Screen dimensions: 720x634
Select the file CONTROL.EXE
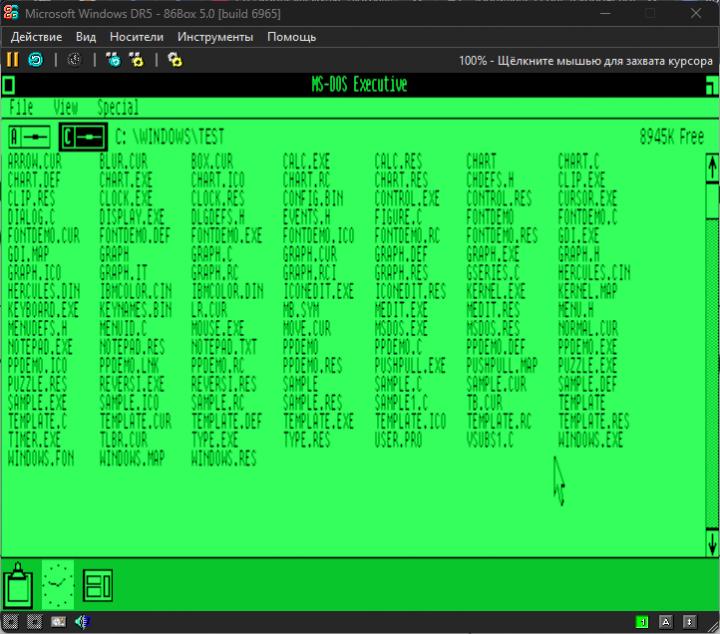pyautogui.click(x=407, y=198)
